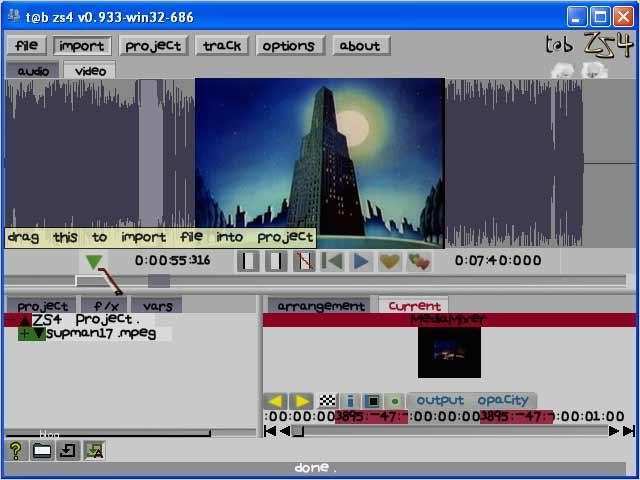Open the track menu

pyautogui.click(x=222, y=45)
